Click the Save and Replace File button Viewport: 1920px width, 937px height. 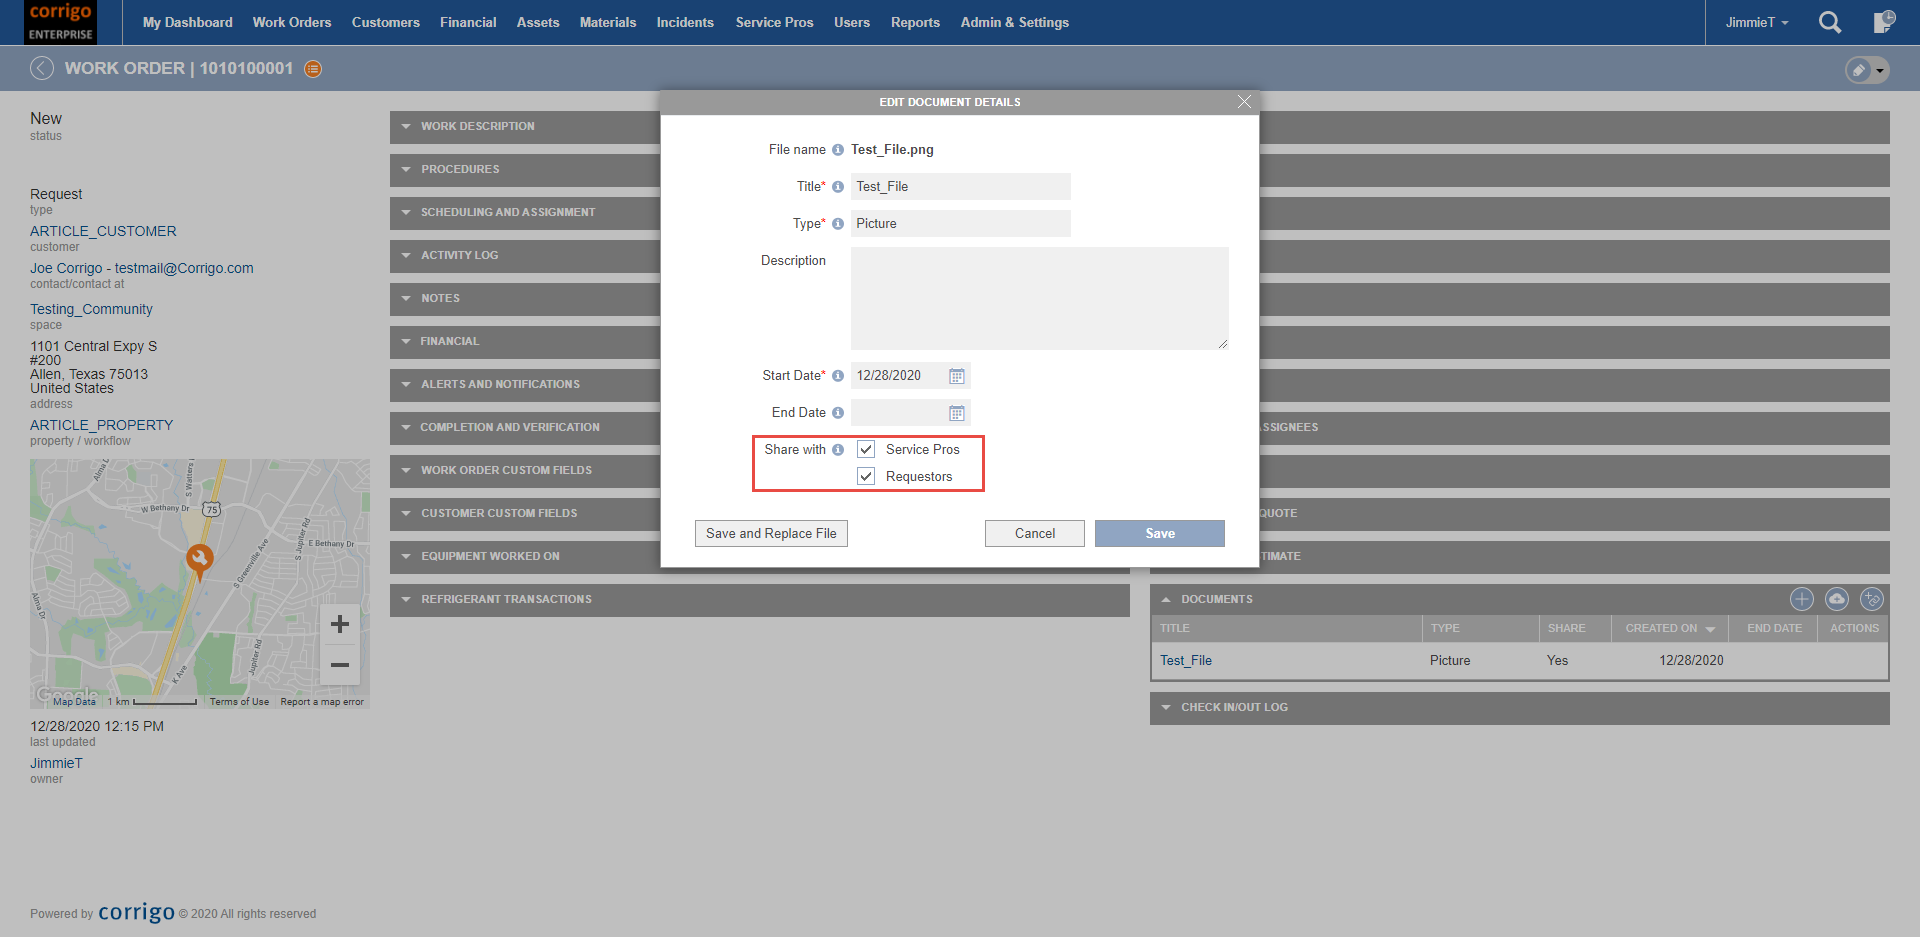pyautogui.click(x=771, y=534)
